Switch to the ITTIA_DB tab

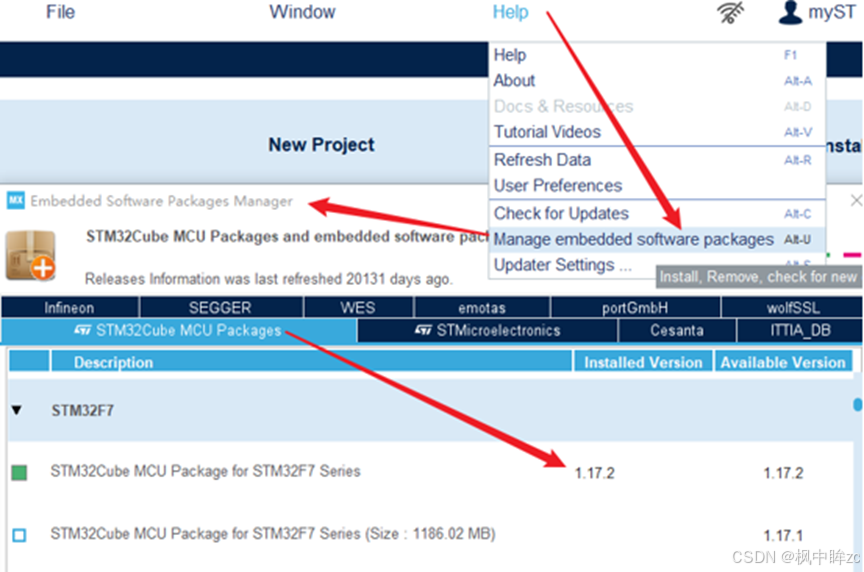pos(800,331)
